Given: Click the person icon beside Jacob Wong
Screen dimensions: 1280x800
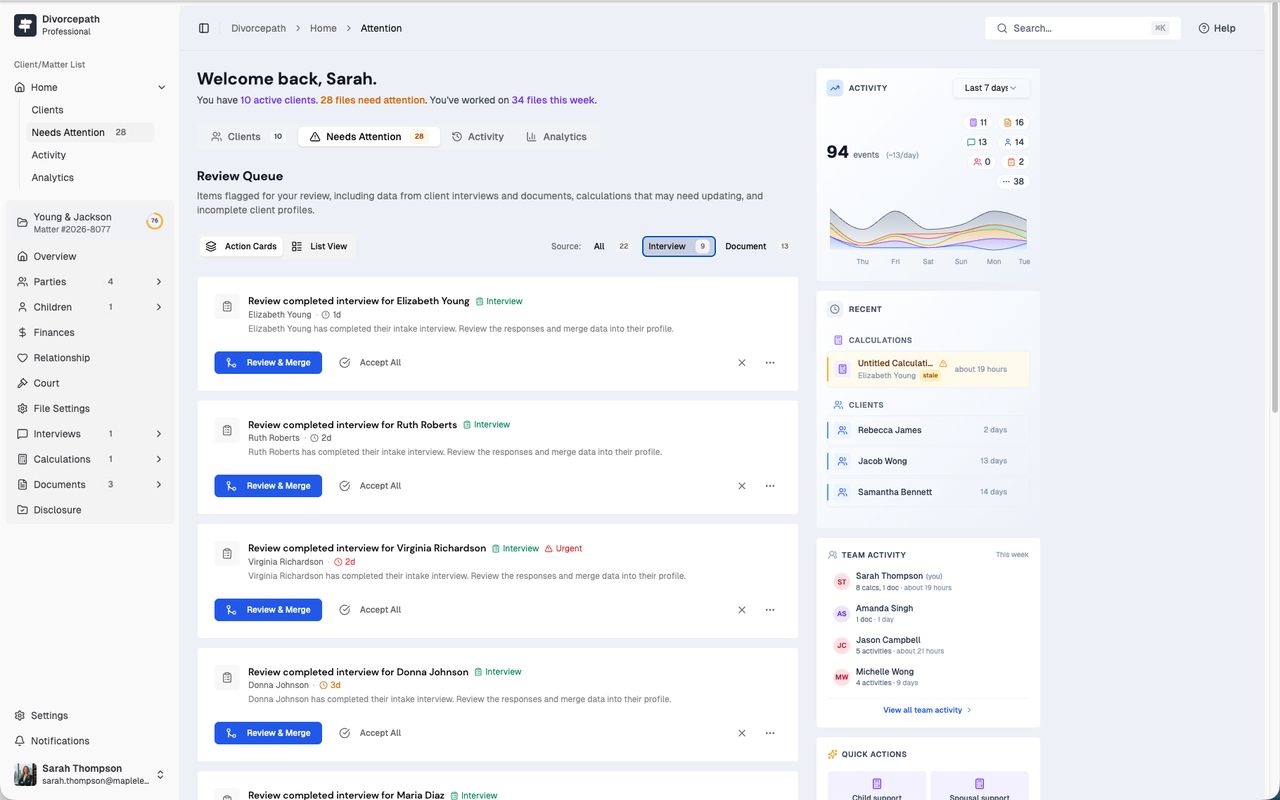Looking at the screenshot, I should (843, 461).
